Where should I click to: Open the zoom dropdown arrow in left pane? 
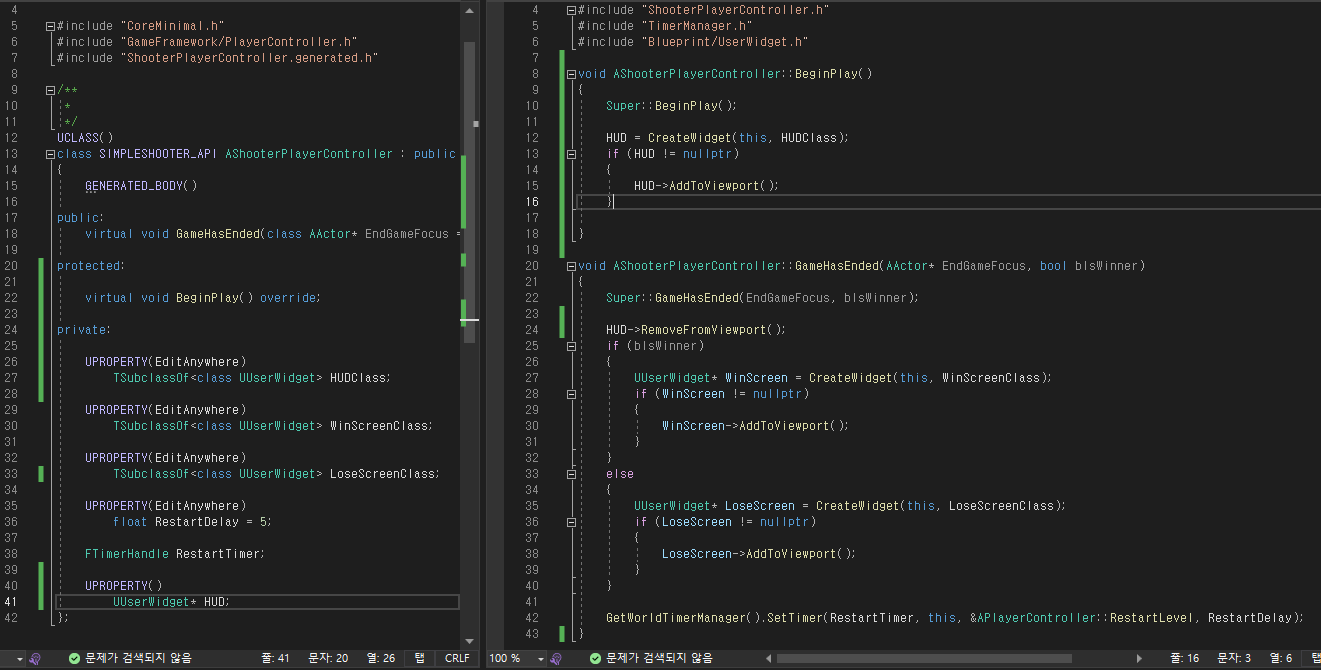18,659
